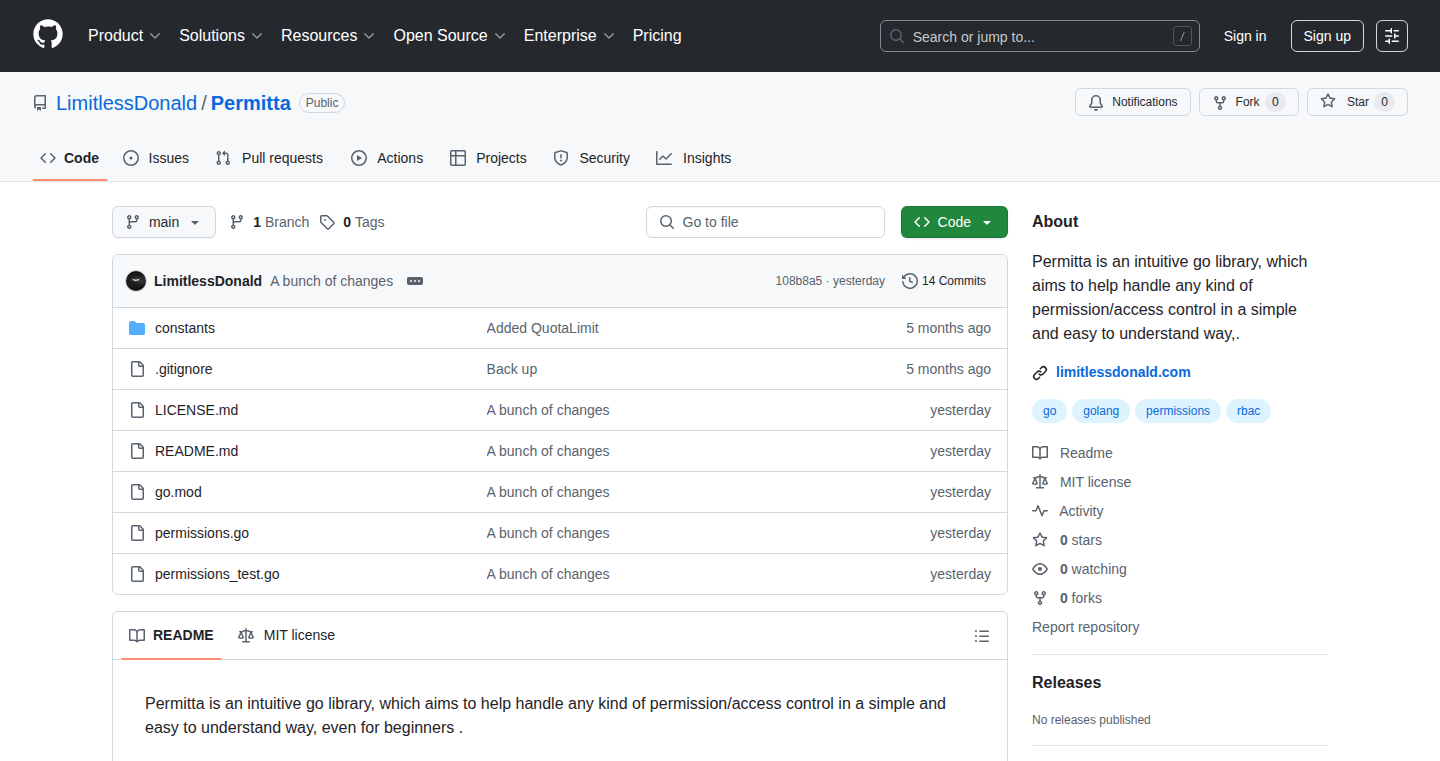Viewport: 1440px width, 761px height.
Task: Open commit hash 108b8a5
Action: (799, 281)
